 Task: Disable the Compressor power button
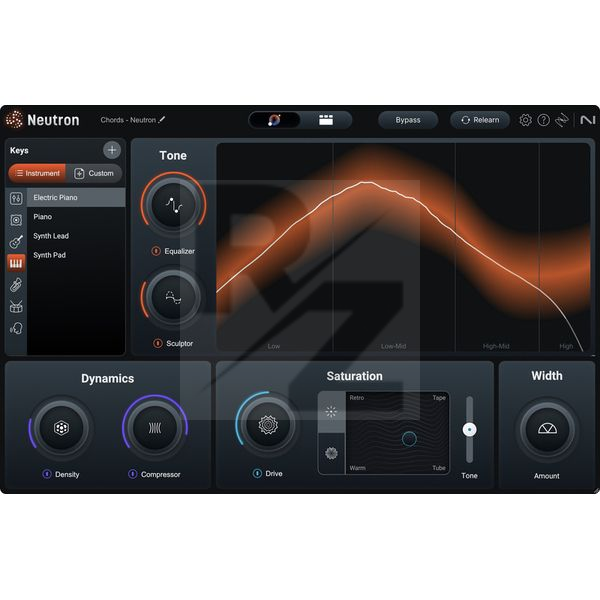coord(132,474)
